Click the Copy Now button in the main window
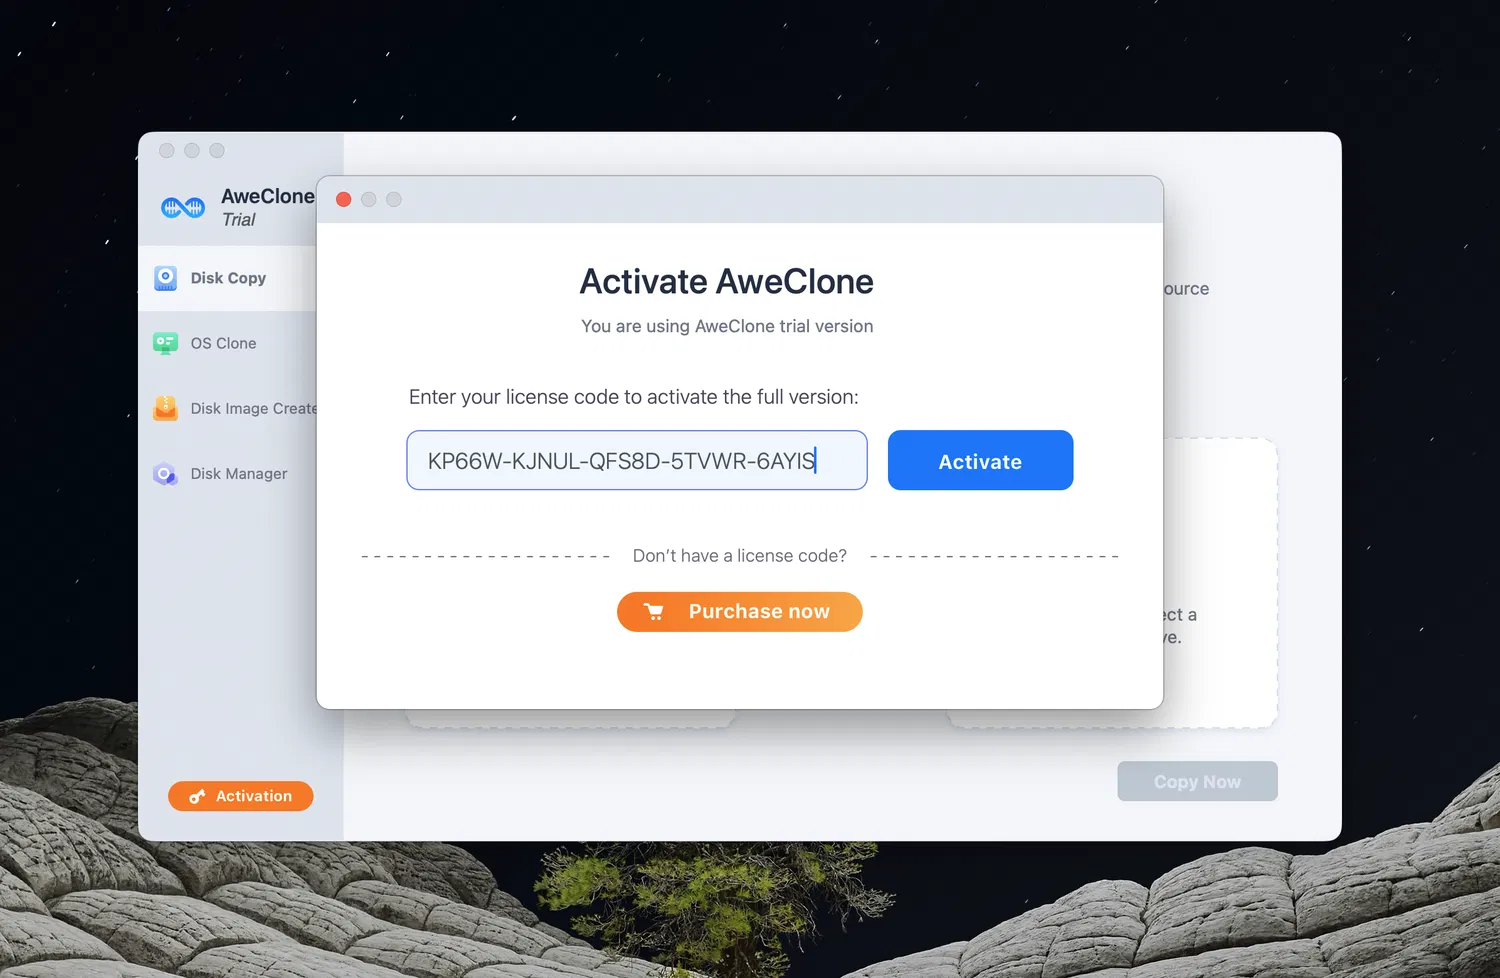The height and width of the screenshot is (978, 1500). coord(1197,781)
